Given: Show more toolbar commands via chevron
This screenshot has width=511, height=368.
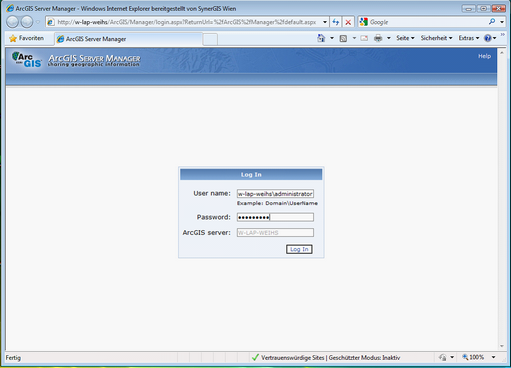Looking at the screenshot, I should [x=502, y=35].
